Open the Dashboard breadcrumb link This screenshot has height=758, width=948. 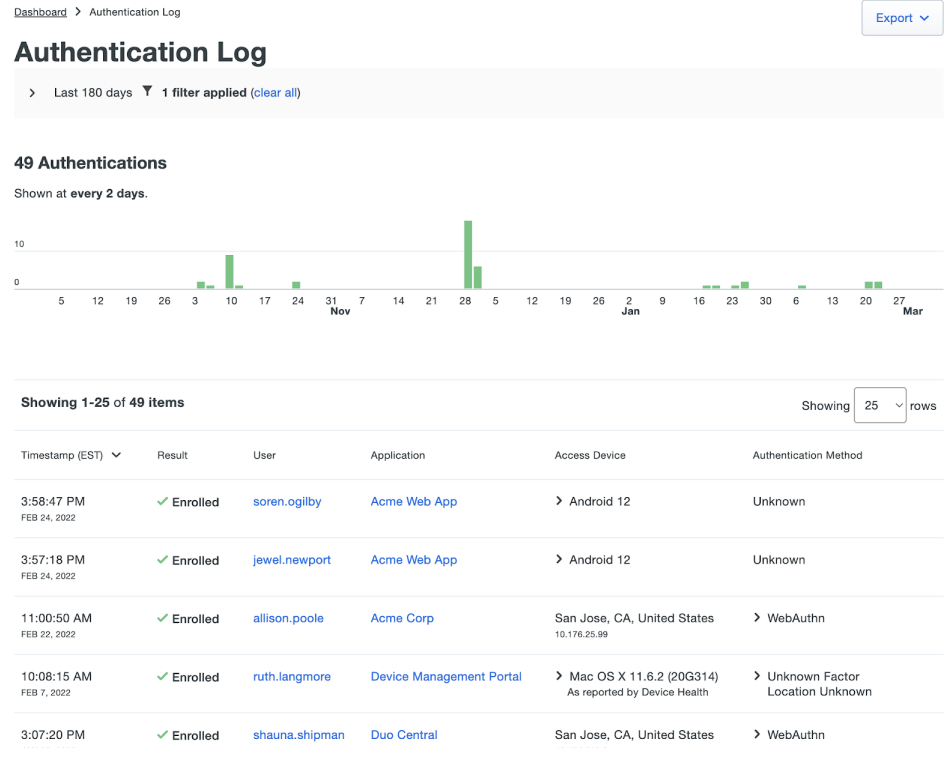(39, 11)
